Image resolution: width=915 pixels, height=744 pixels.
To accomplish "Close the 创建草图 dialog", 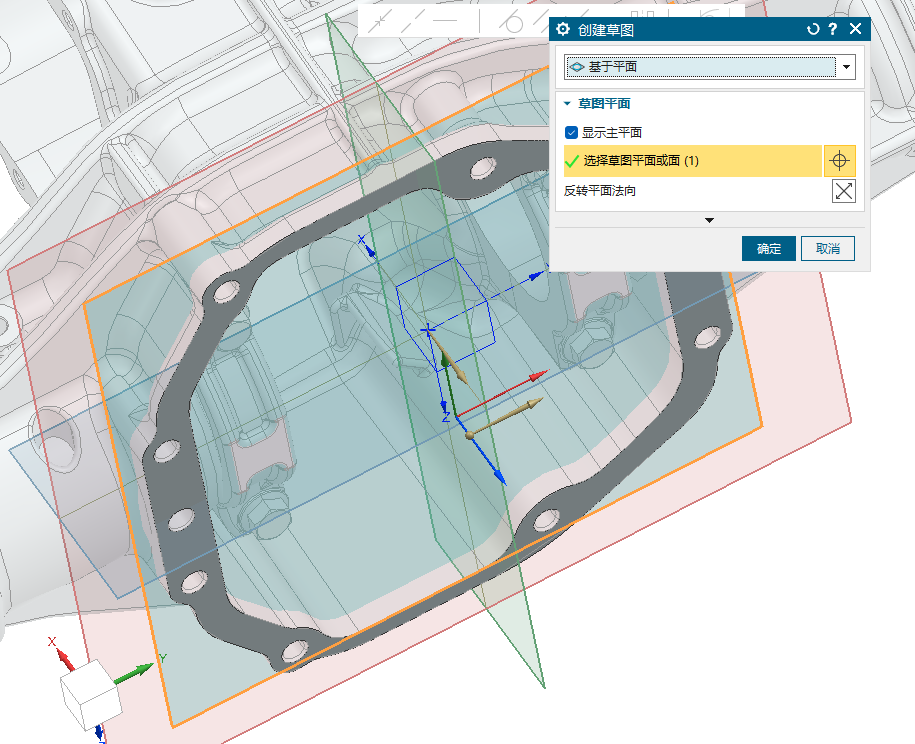I will point(855,30).
